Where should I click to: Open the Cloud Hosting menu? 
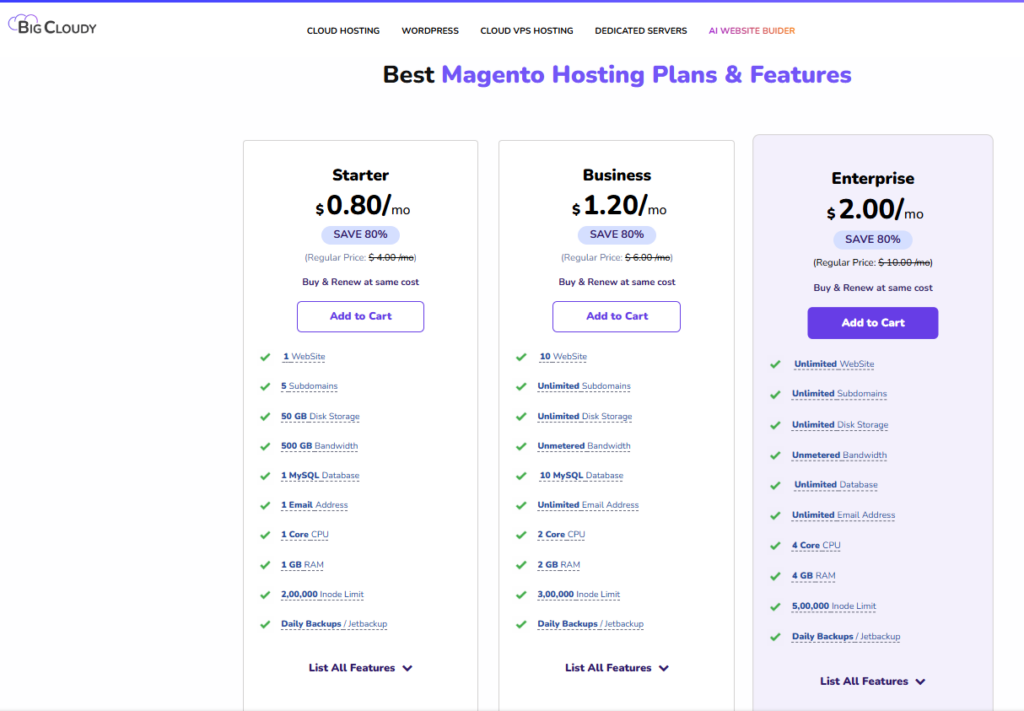[x=343, y=31]
